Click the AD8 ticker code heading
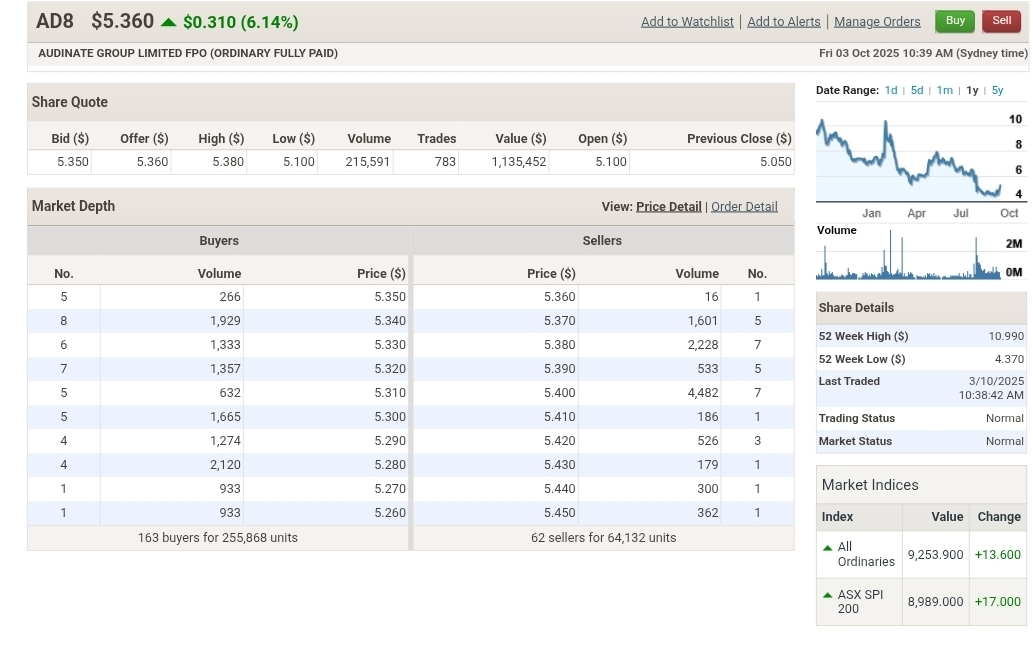 55,21
